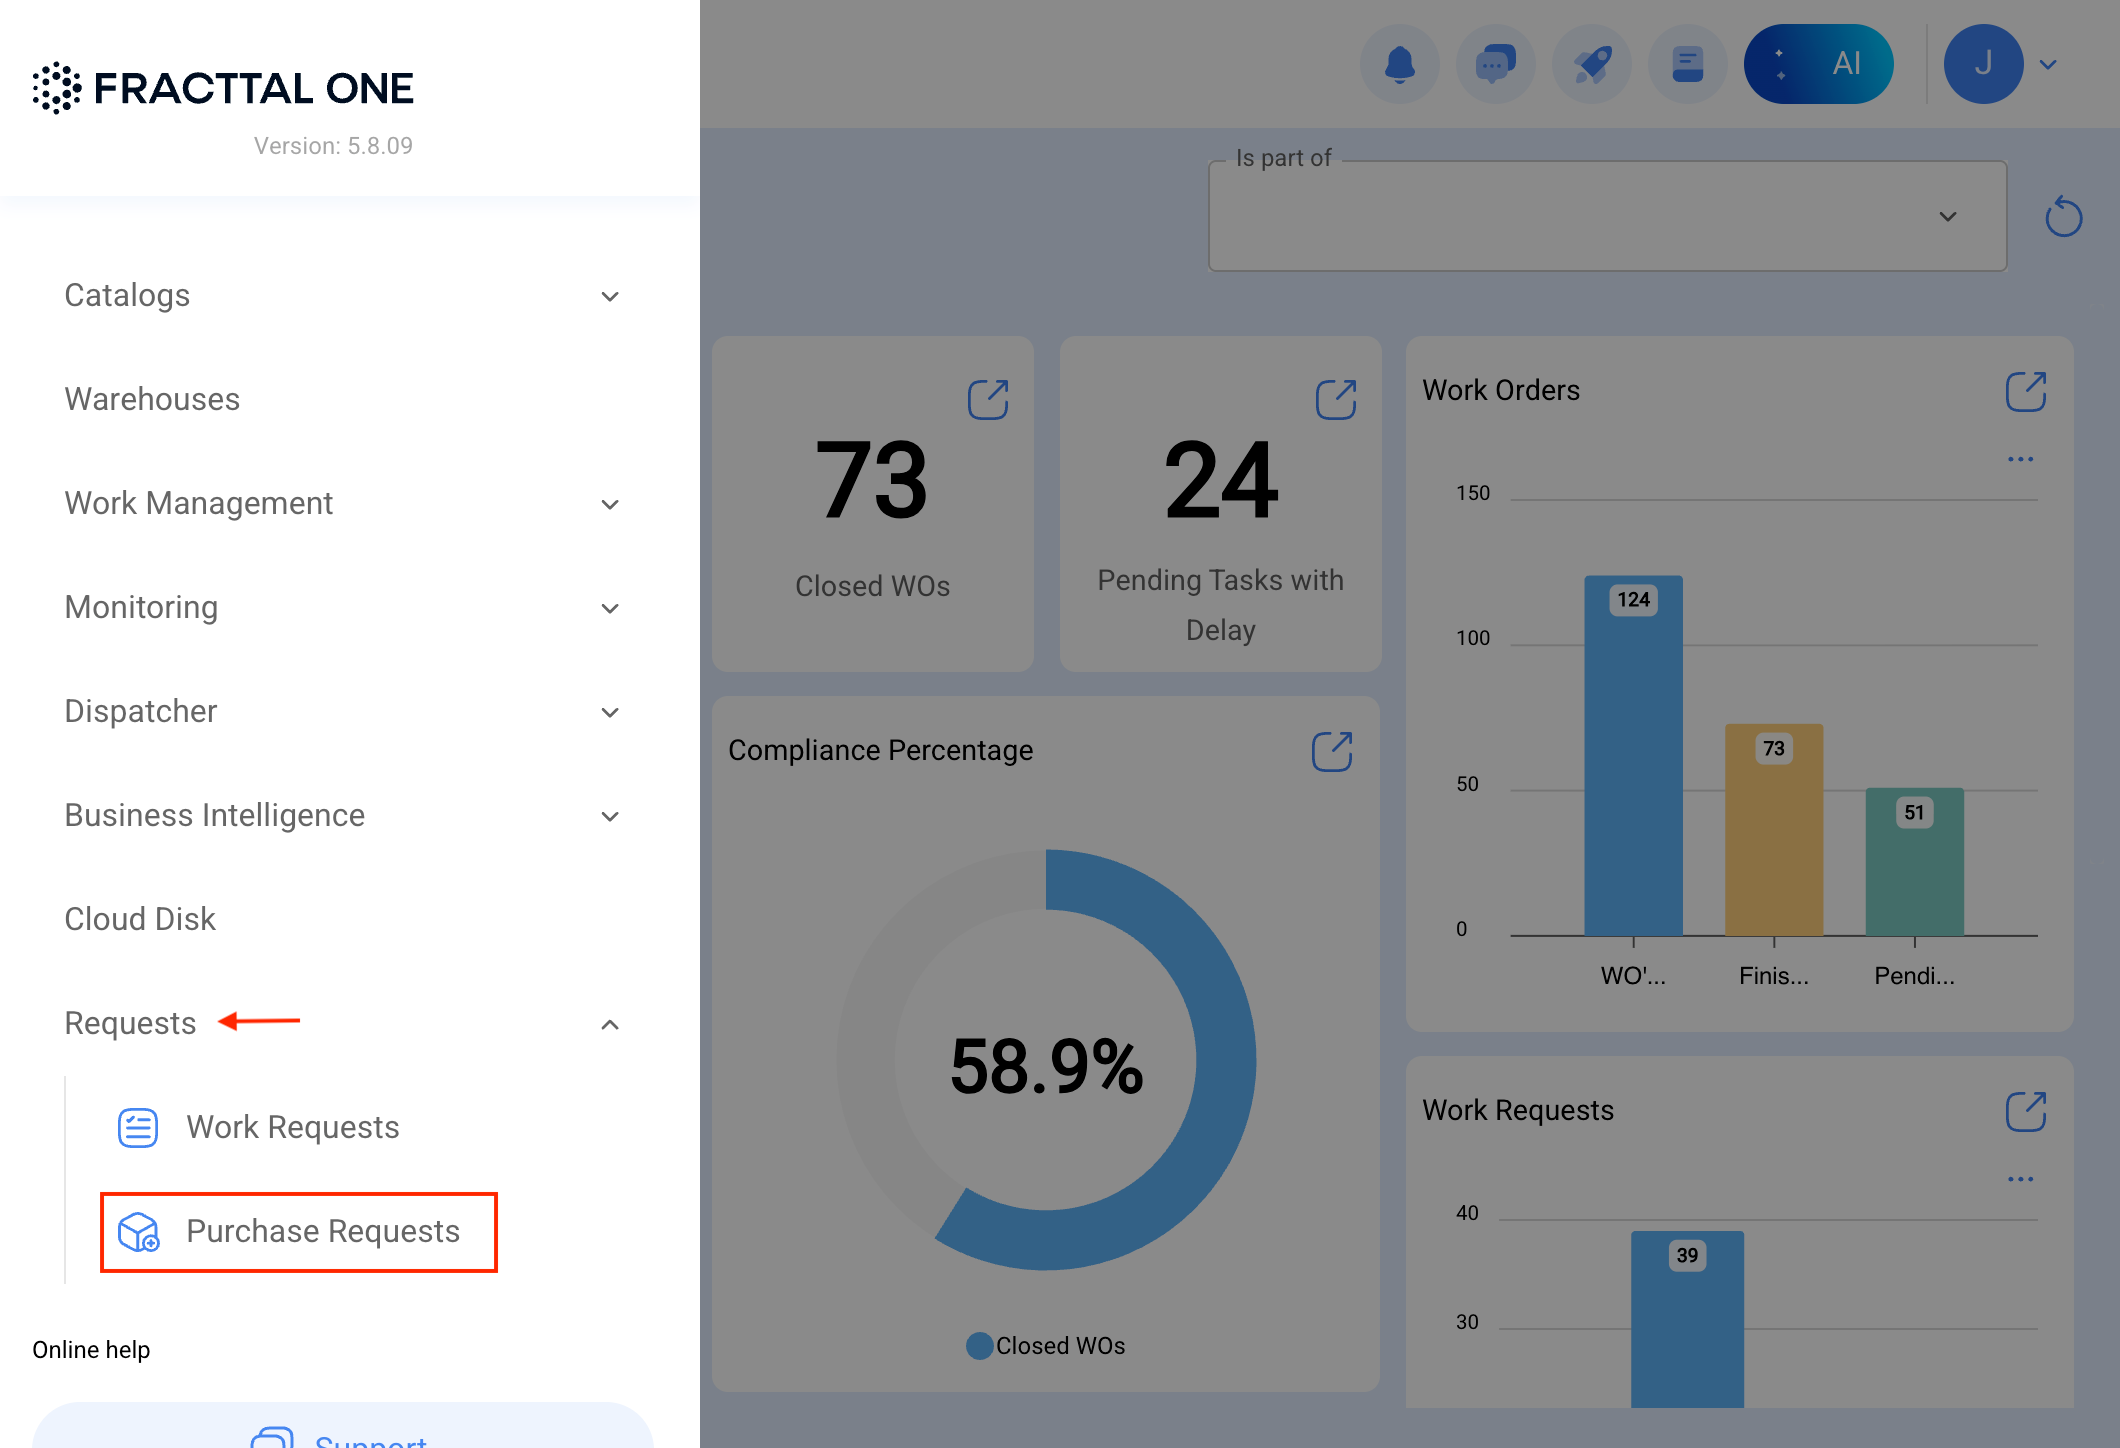This screenshot has width=2120, height=1448.
Task: Click the Closed WOs legend dot
Action: click(980, 1346)
